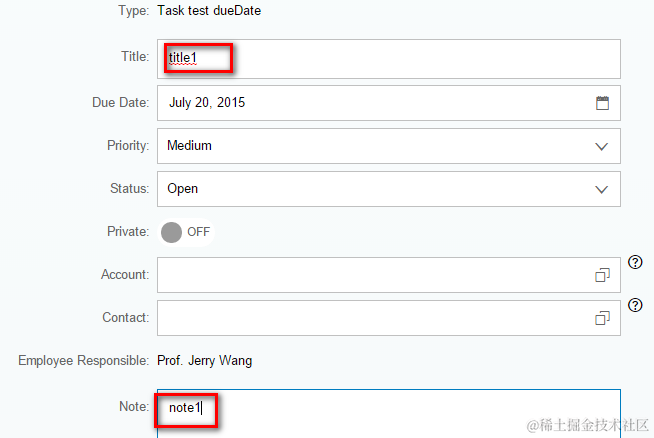Click question mark help beside Account
Viewport: 654px width, 438px height.
coord(635,263)
